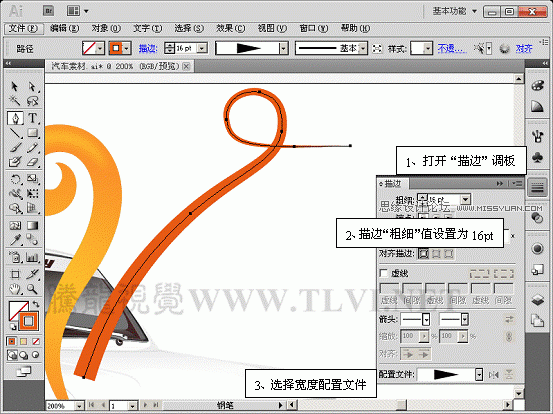
Task: Open the Symbols panel club icon
Action: coord(537,157)
